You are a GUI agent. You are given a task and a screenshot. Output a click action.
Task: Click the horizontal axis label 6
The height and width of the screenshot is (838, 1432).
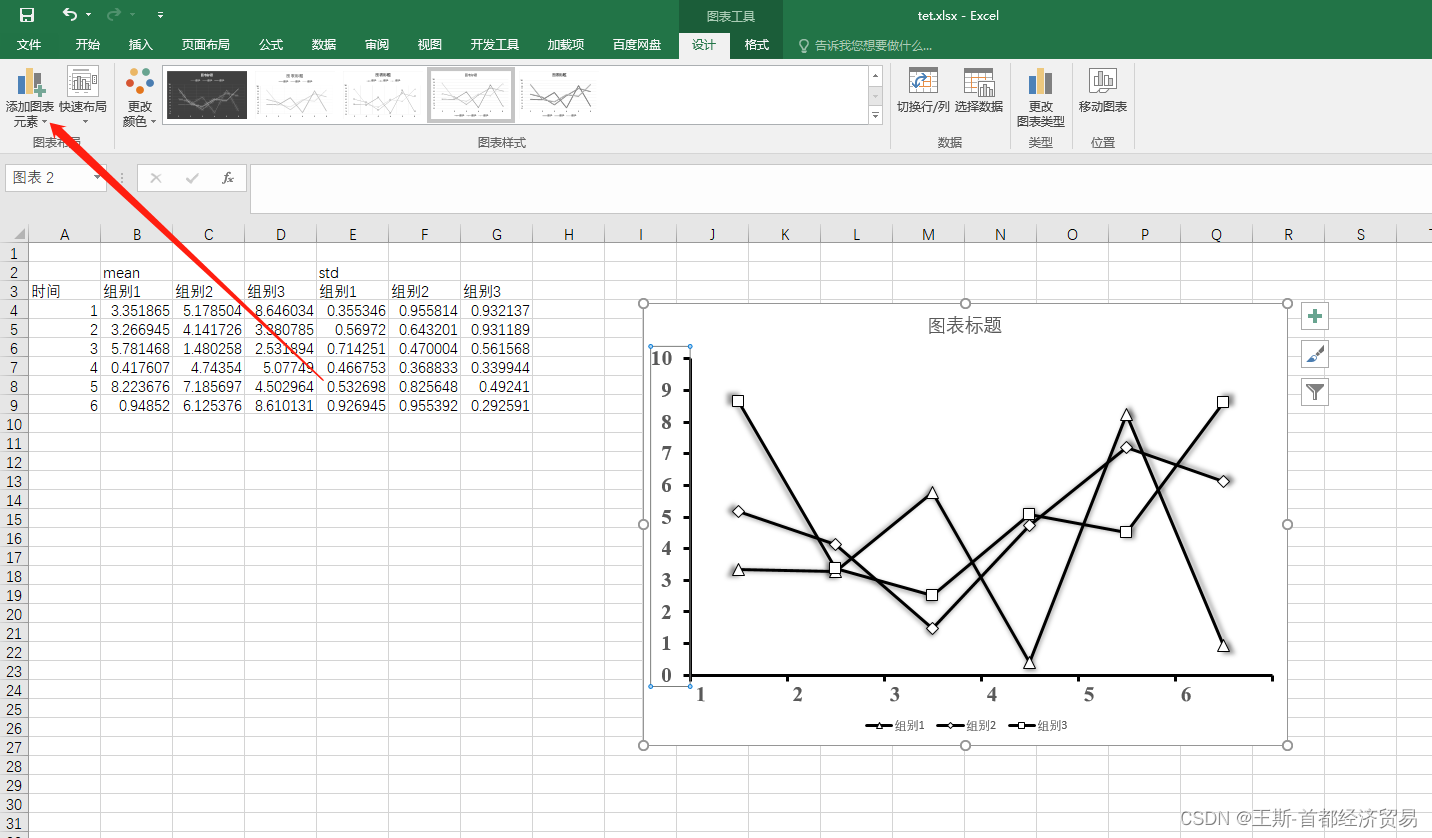click(x=1186, y=695)
